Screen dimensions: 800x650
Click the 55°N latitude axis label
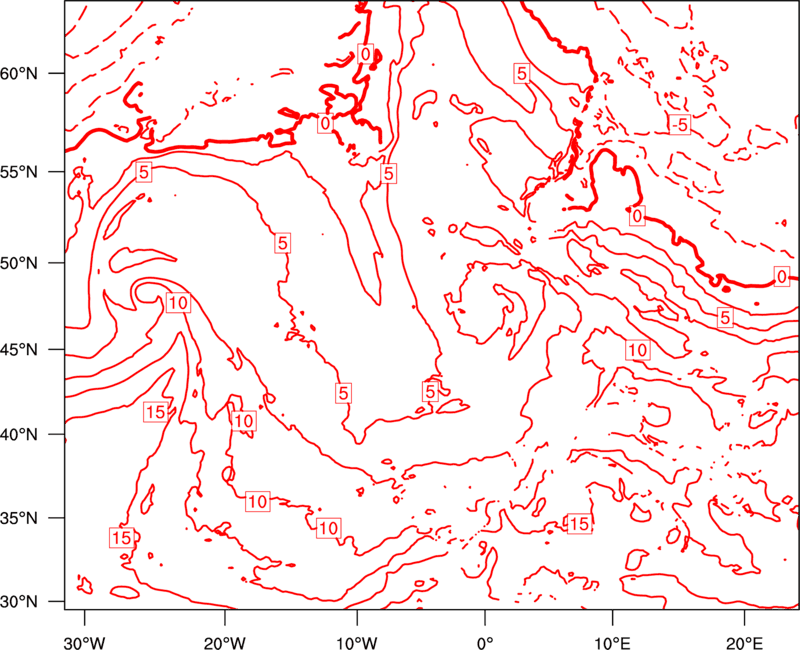[x=19, y=172]
